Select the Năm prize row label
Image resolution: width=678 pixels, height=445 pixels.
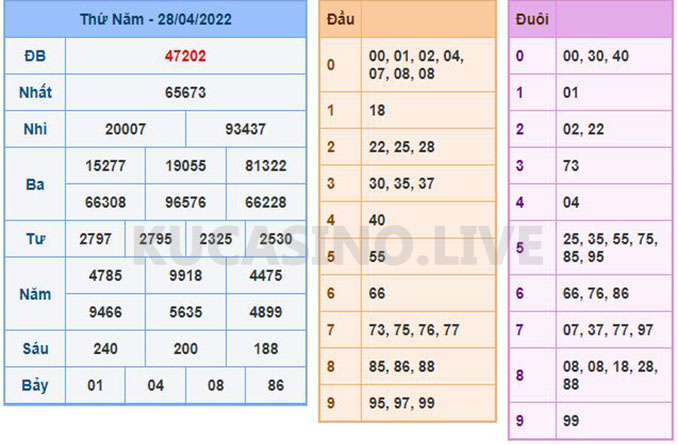pyautogui.click(x=35, y=295)
